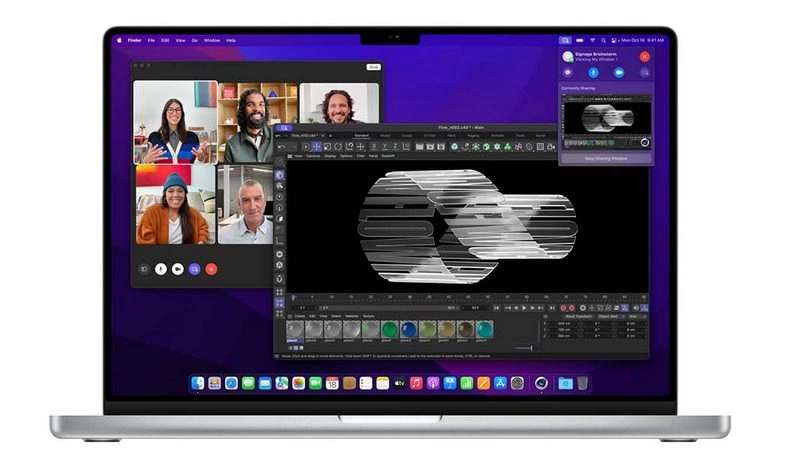This screenshot has height=468, width=800.
Task: Open the Apple TV app in the Dock
Action: click(x=399, y=383)
